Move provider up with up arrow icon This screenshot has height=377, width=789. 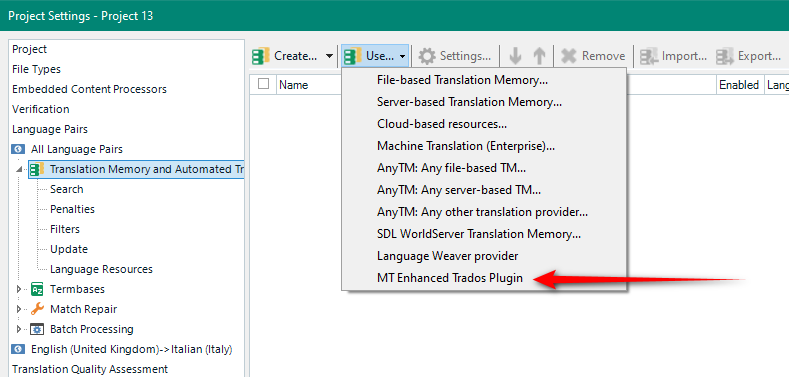tap(539, 56)
